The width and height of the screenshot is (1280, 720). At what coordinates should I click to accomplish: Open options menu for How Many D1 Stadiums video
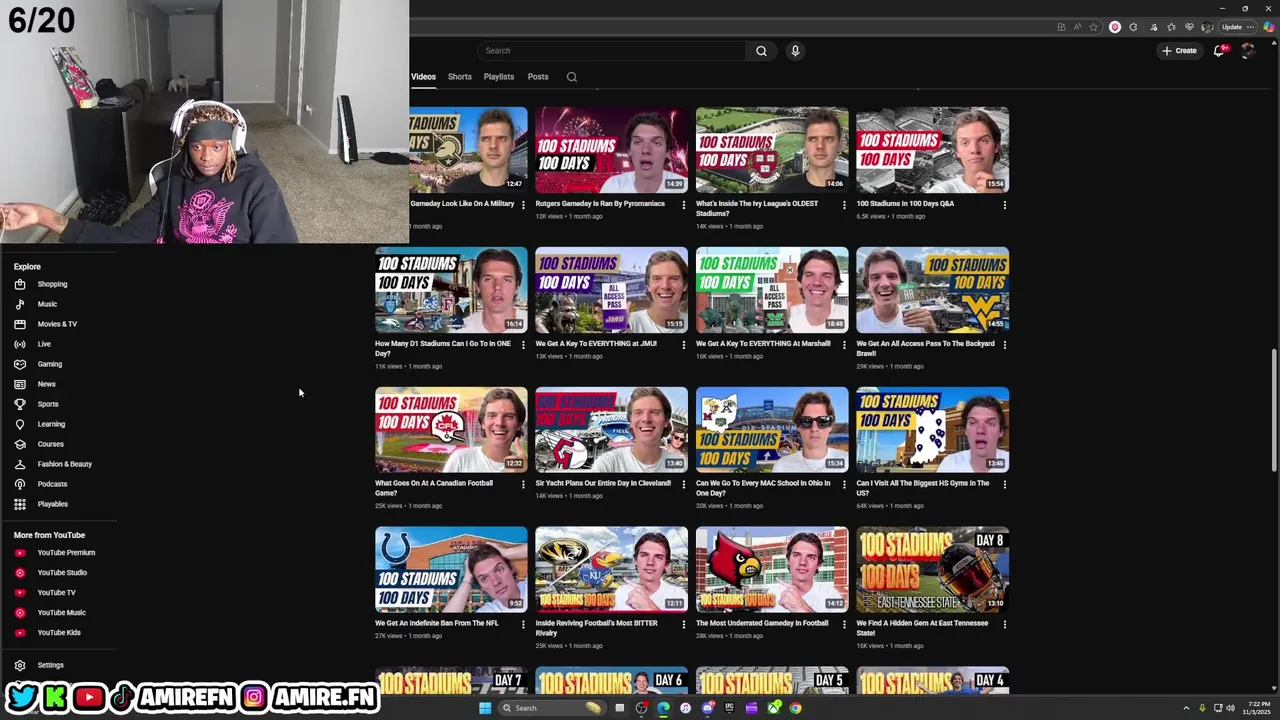point(523,345)
